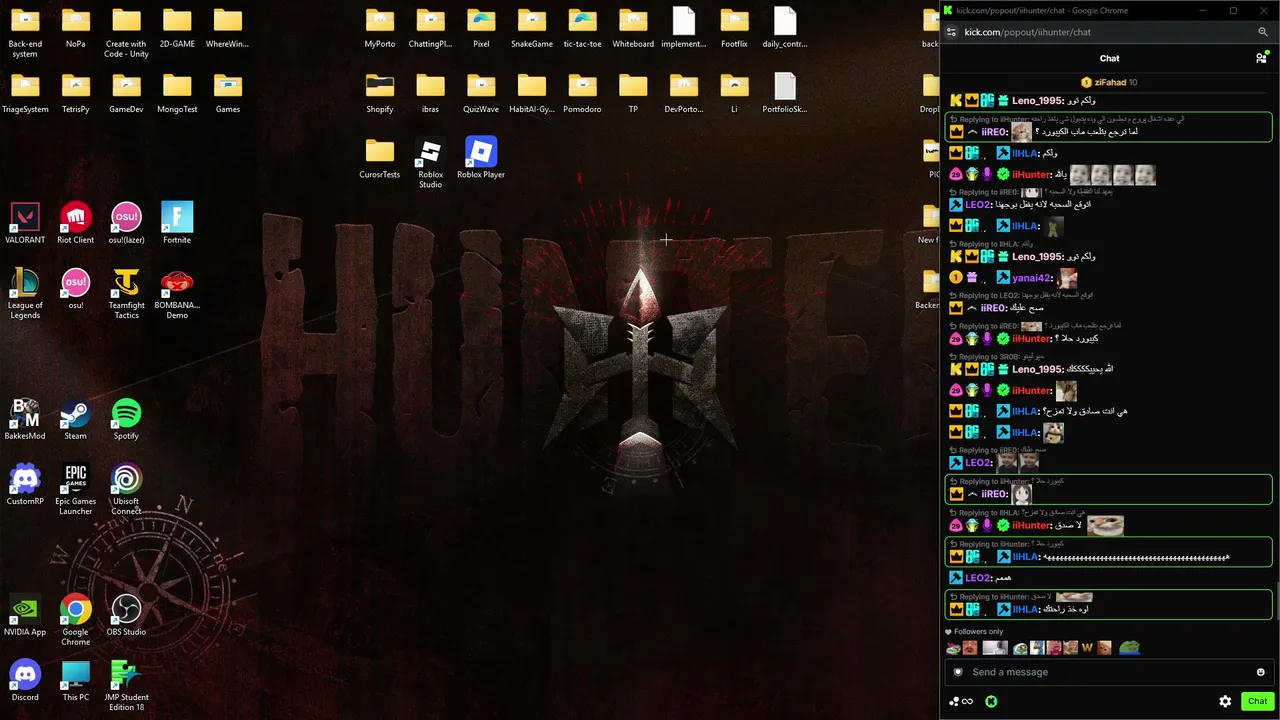This screenshot has height=720, width=1280.
Task: Click the QuizWave folder icon
Action: [481, 93]
